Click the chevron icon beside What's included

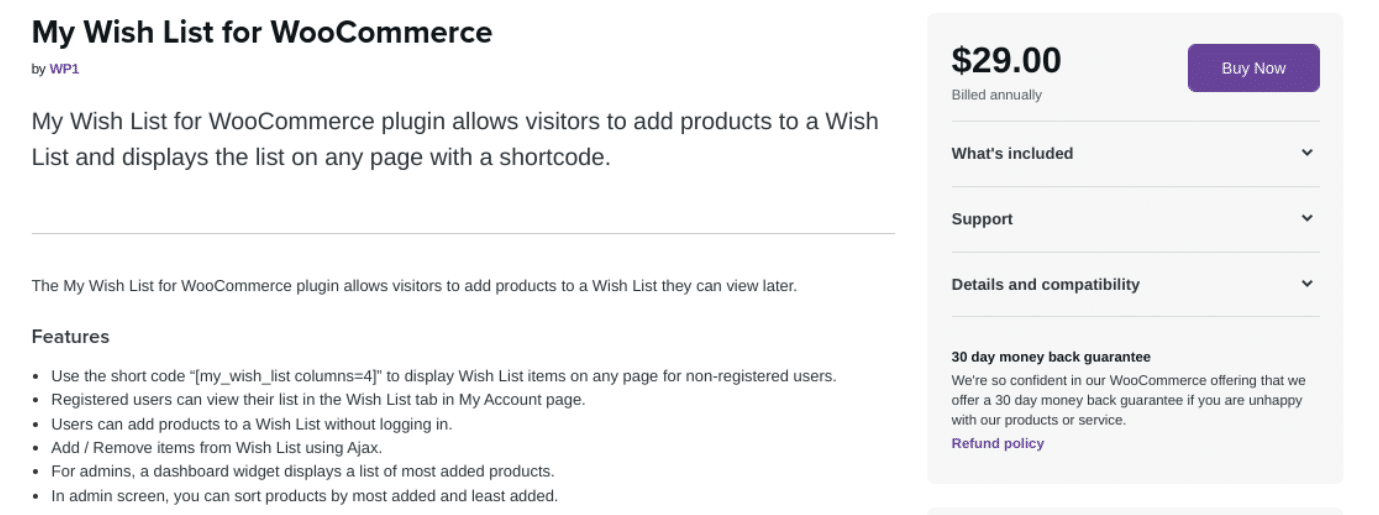[x=1306, y=153]
